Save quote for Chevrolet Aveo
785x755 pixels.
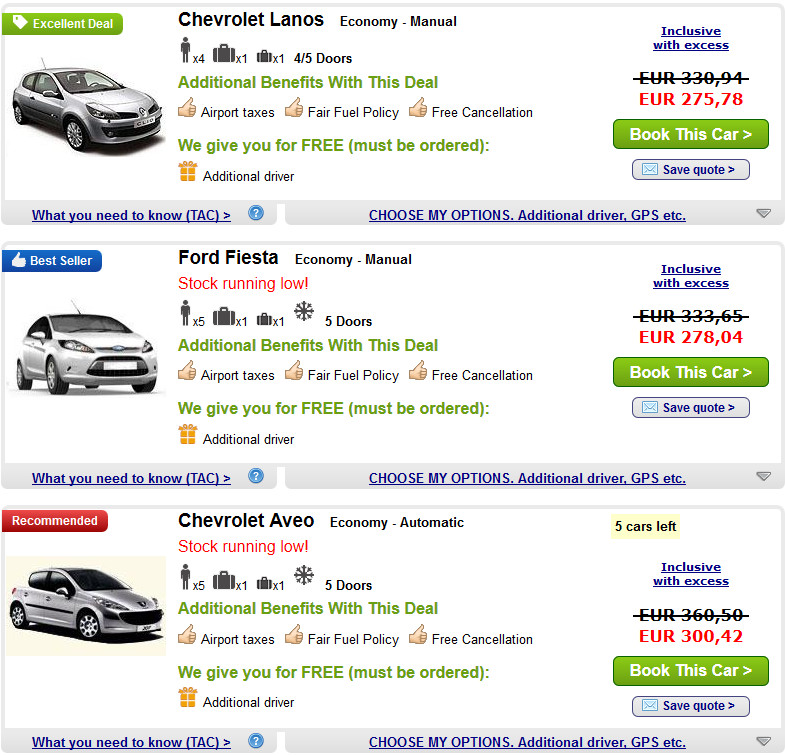point(690,706)
